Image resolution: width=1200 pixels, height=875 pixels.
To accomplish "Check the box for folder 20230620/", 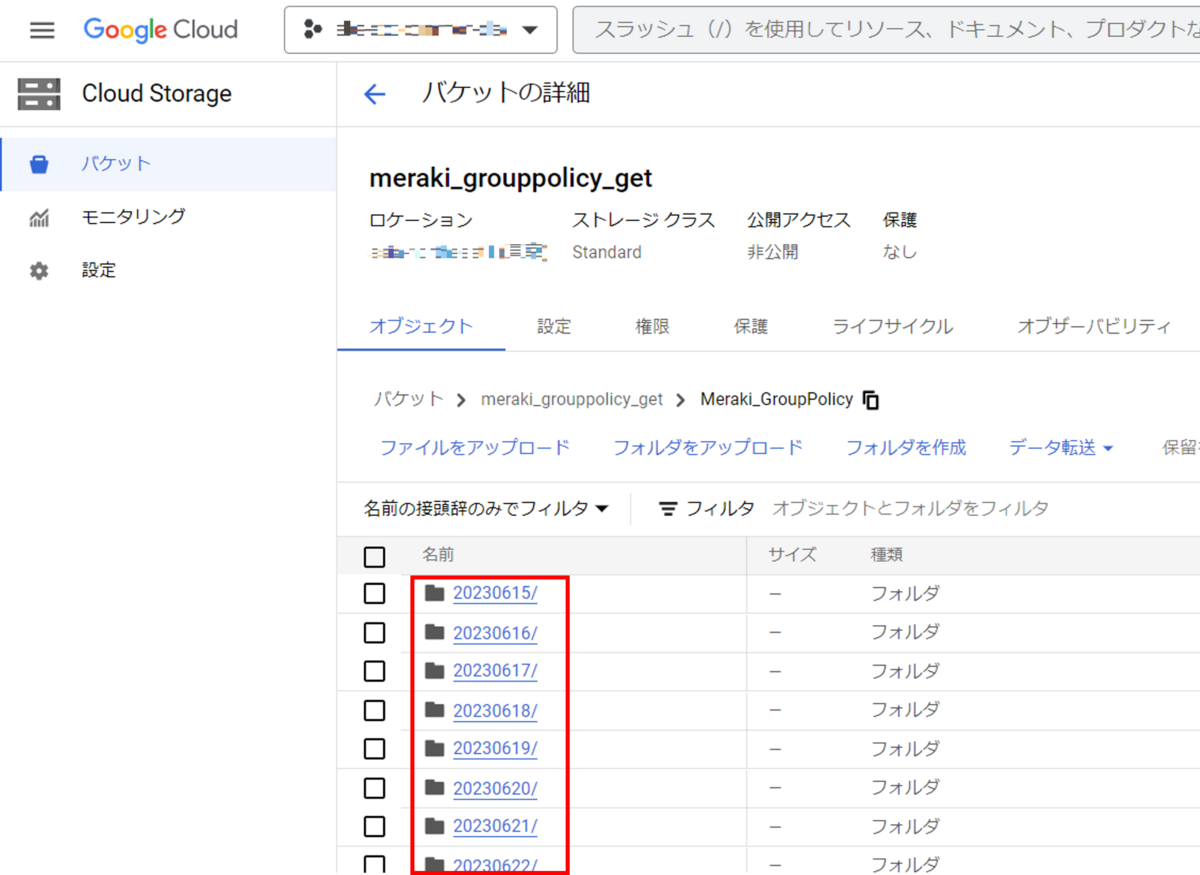I will [x=374, y=788].
